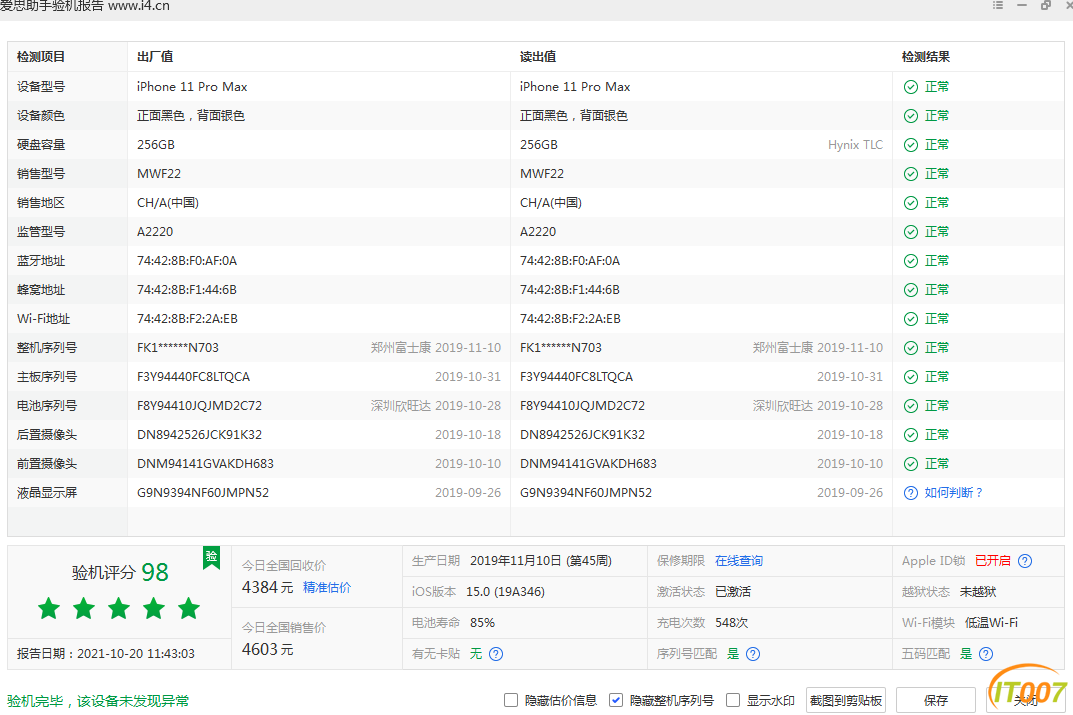
Task: Click the 如何判断？ link
Action: tap(954, 493)
